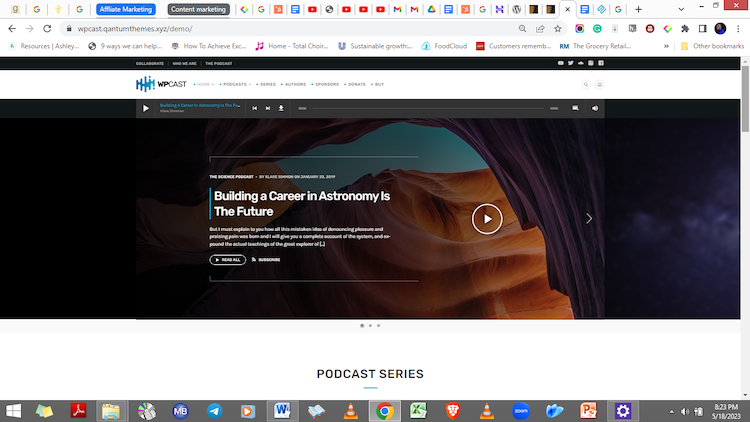Open the Authors menu item
Screen dimensions: 750x422
294,85
